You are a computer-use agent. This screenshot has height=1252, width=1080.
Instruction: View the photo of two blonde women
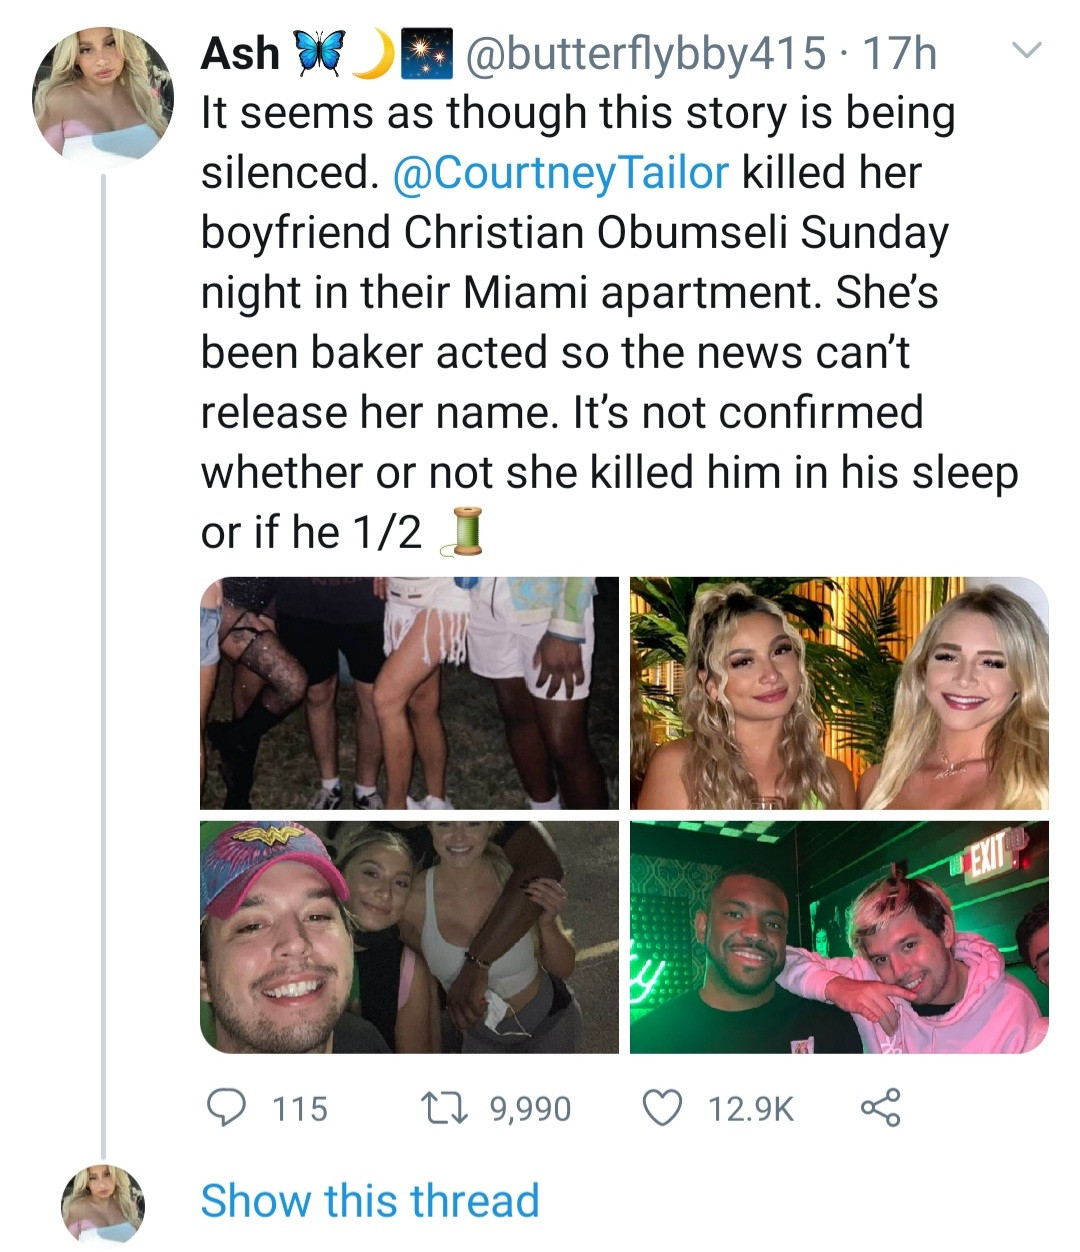point(839,693)
